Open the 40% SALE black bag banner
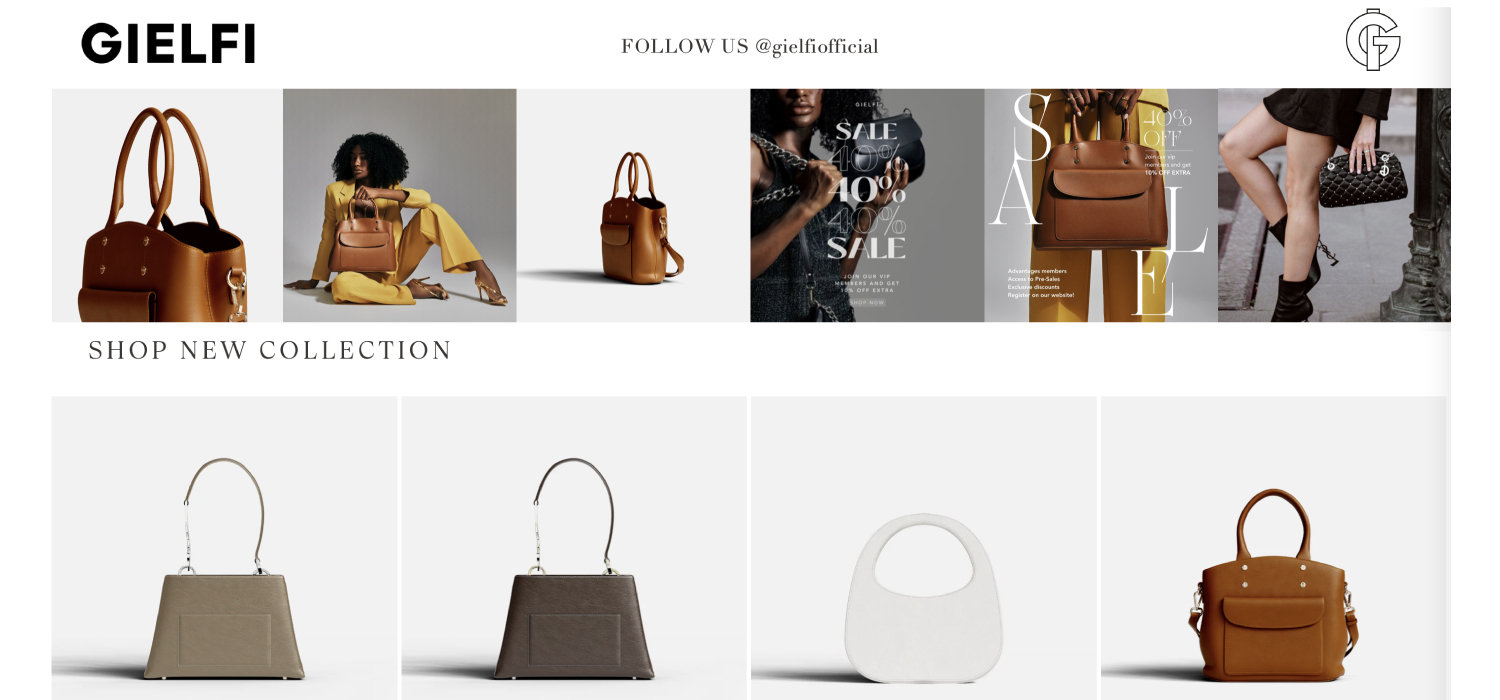This screenshot has width=1500, height=700. [867, 205]
